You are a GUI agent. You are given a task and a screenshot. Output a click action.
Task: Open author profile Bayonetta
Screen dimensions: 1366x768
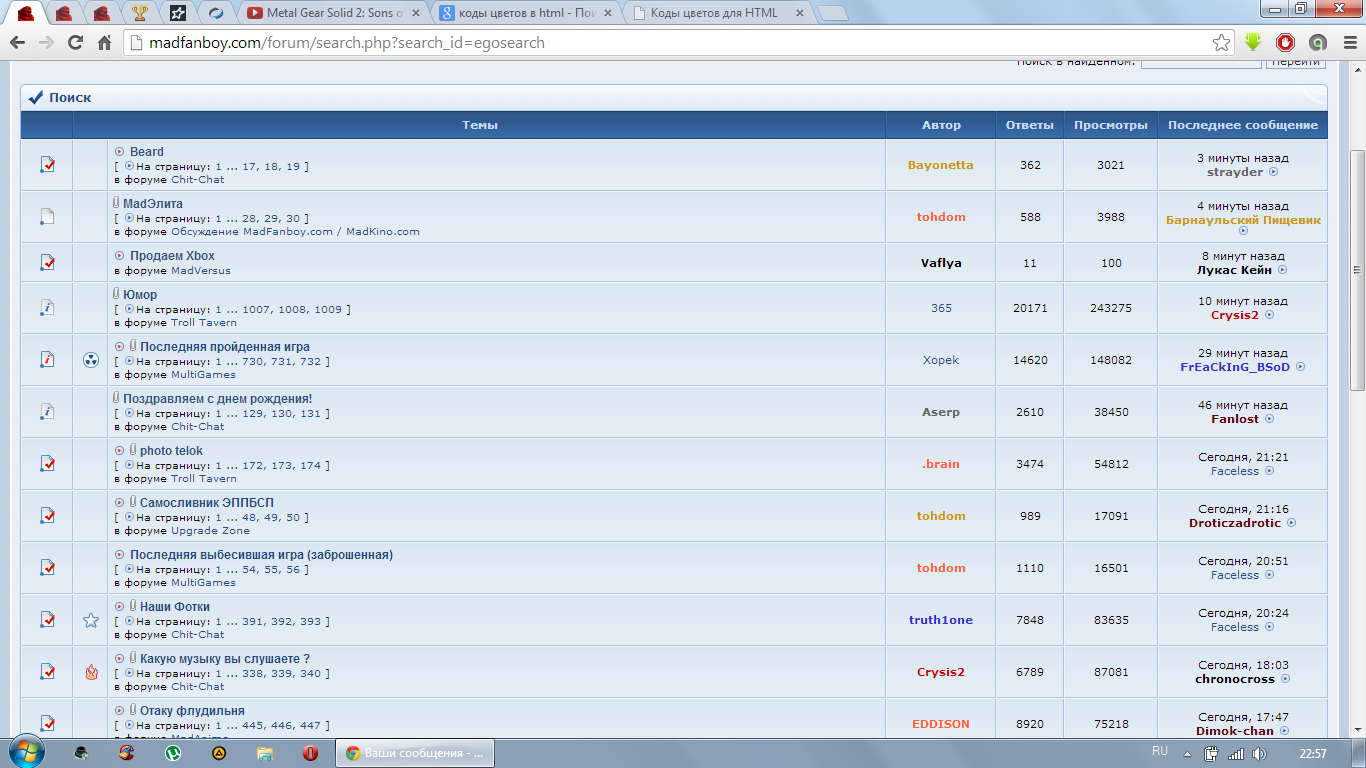point(940,165)
